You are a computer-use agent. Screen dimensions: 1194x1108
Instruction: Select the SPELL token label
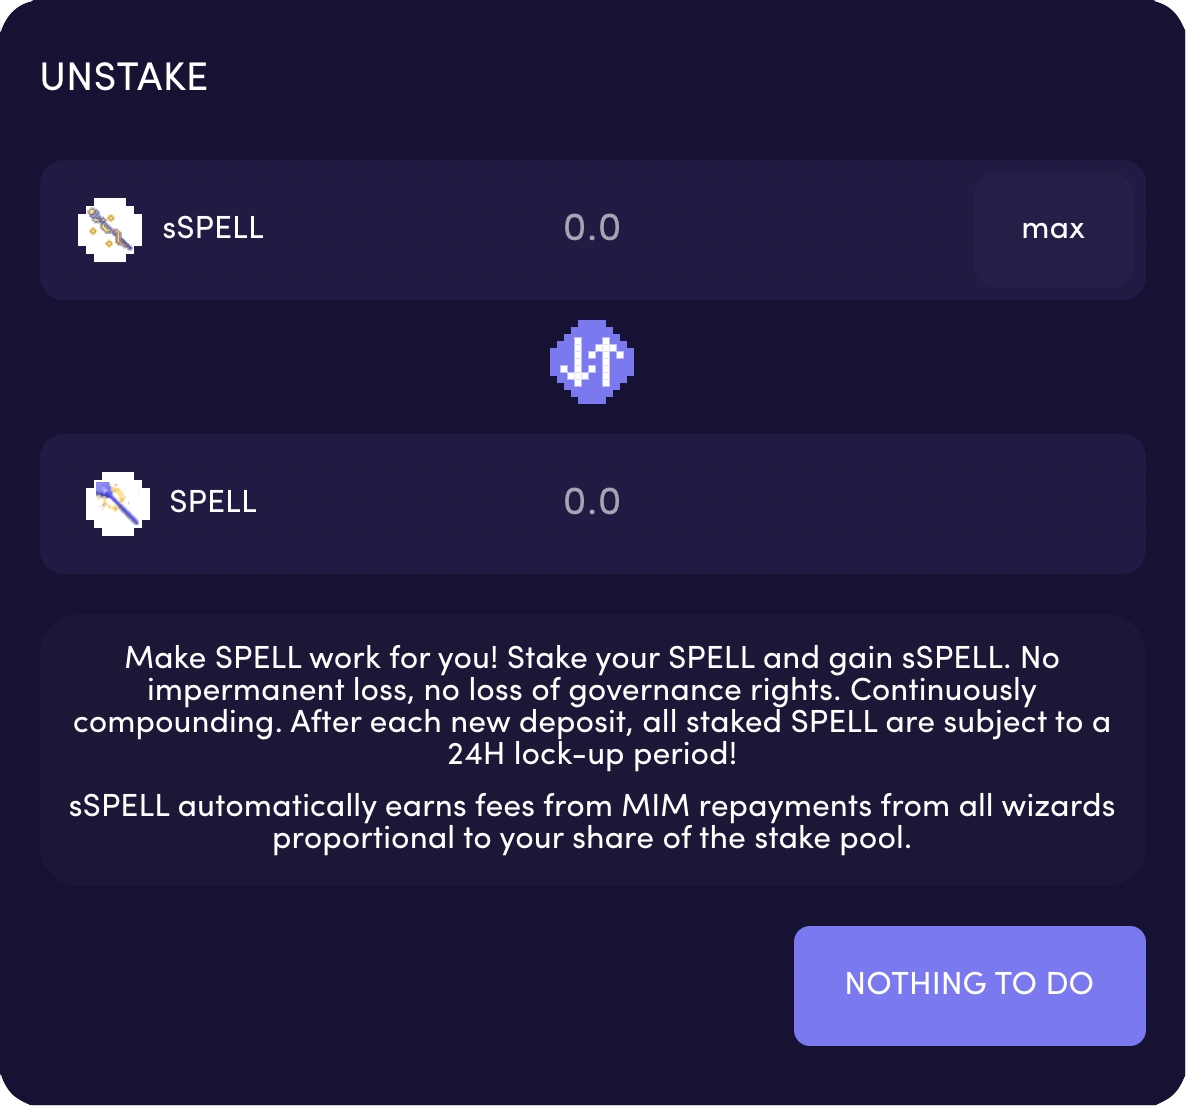(213, 502)
